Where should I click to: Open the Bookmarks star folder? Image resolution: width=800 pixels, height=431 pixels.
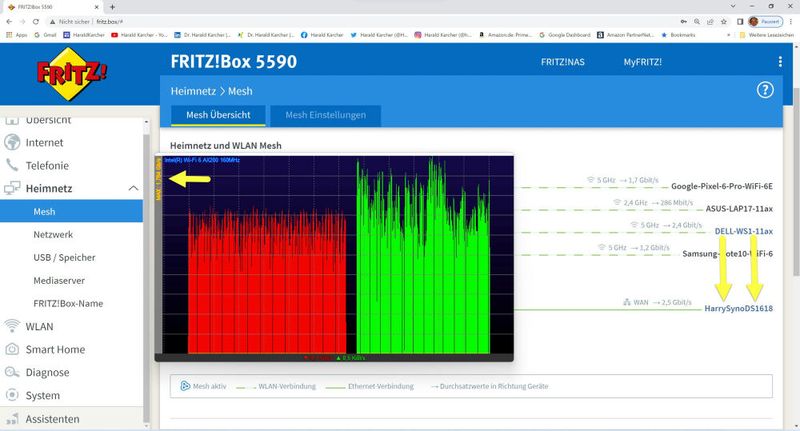(678, 35)
